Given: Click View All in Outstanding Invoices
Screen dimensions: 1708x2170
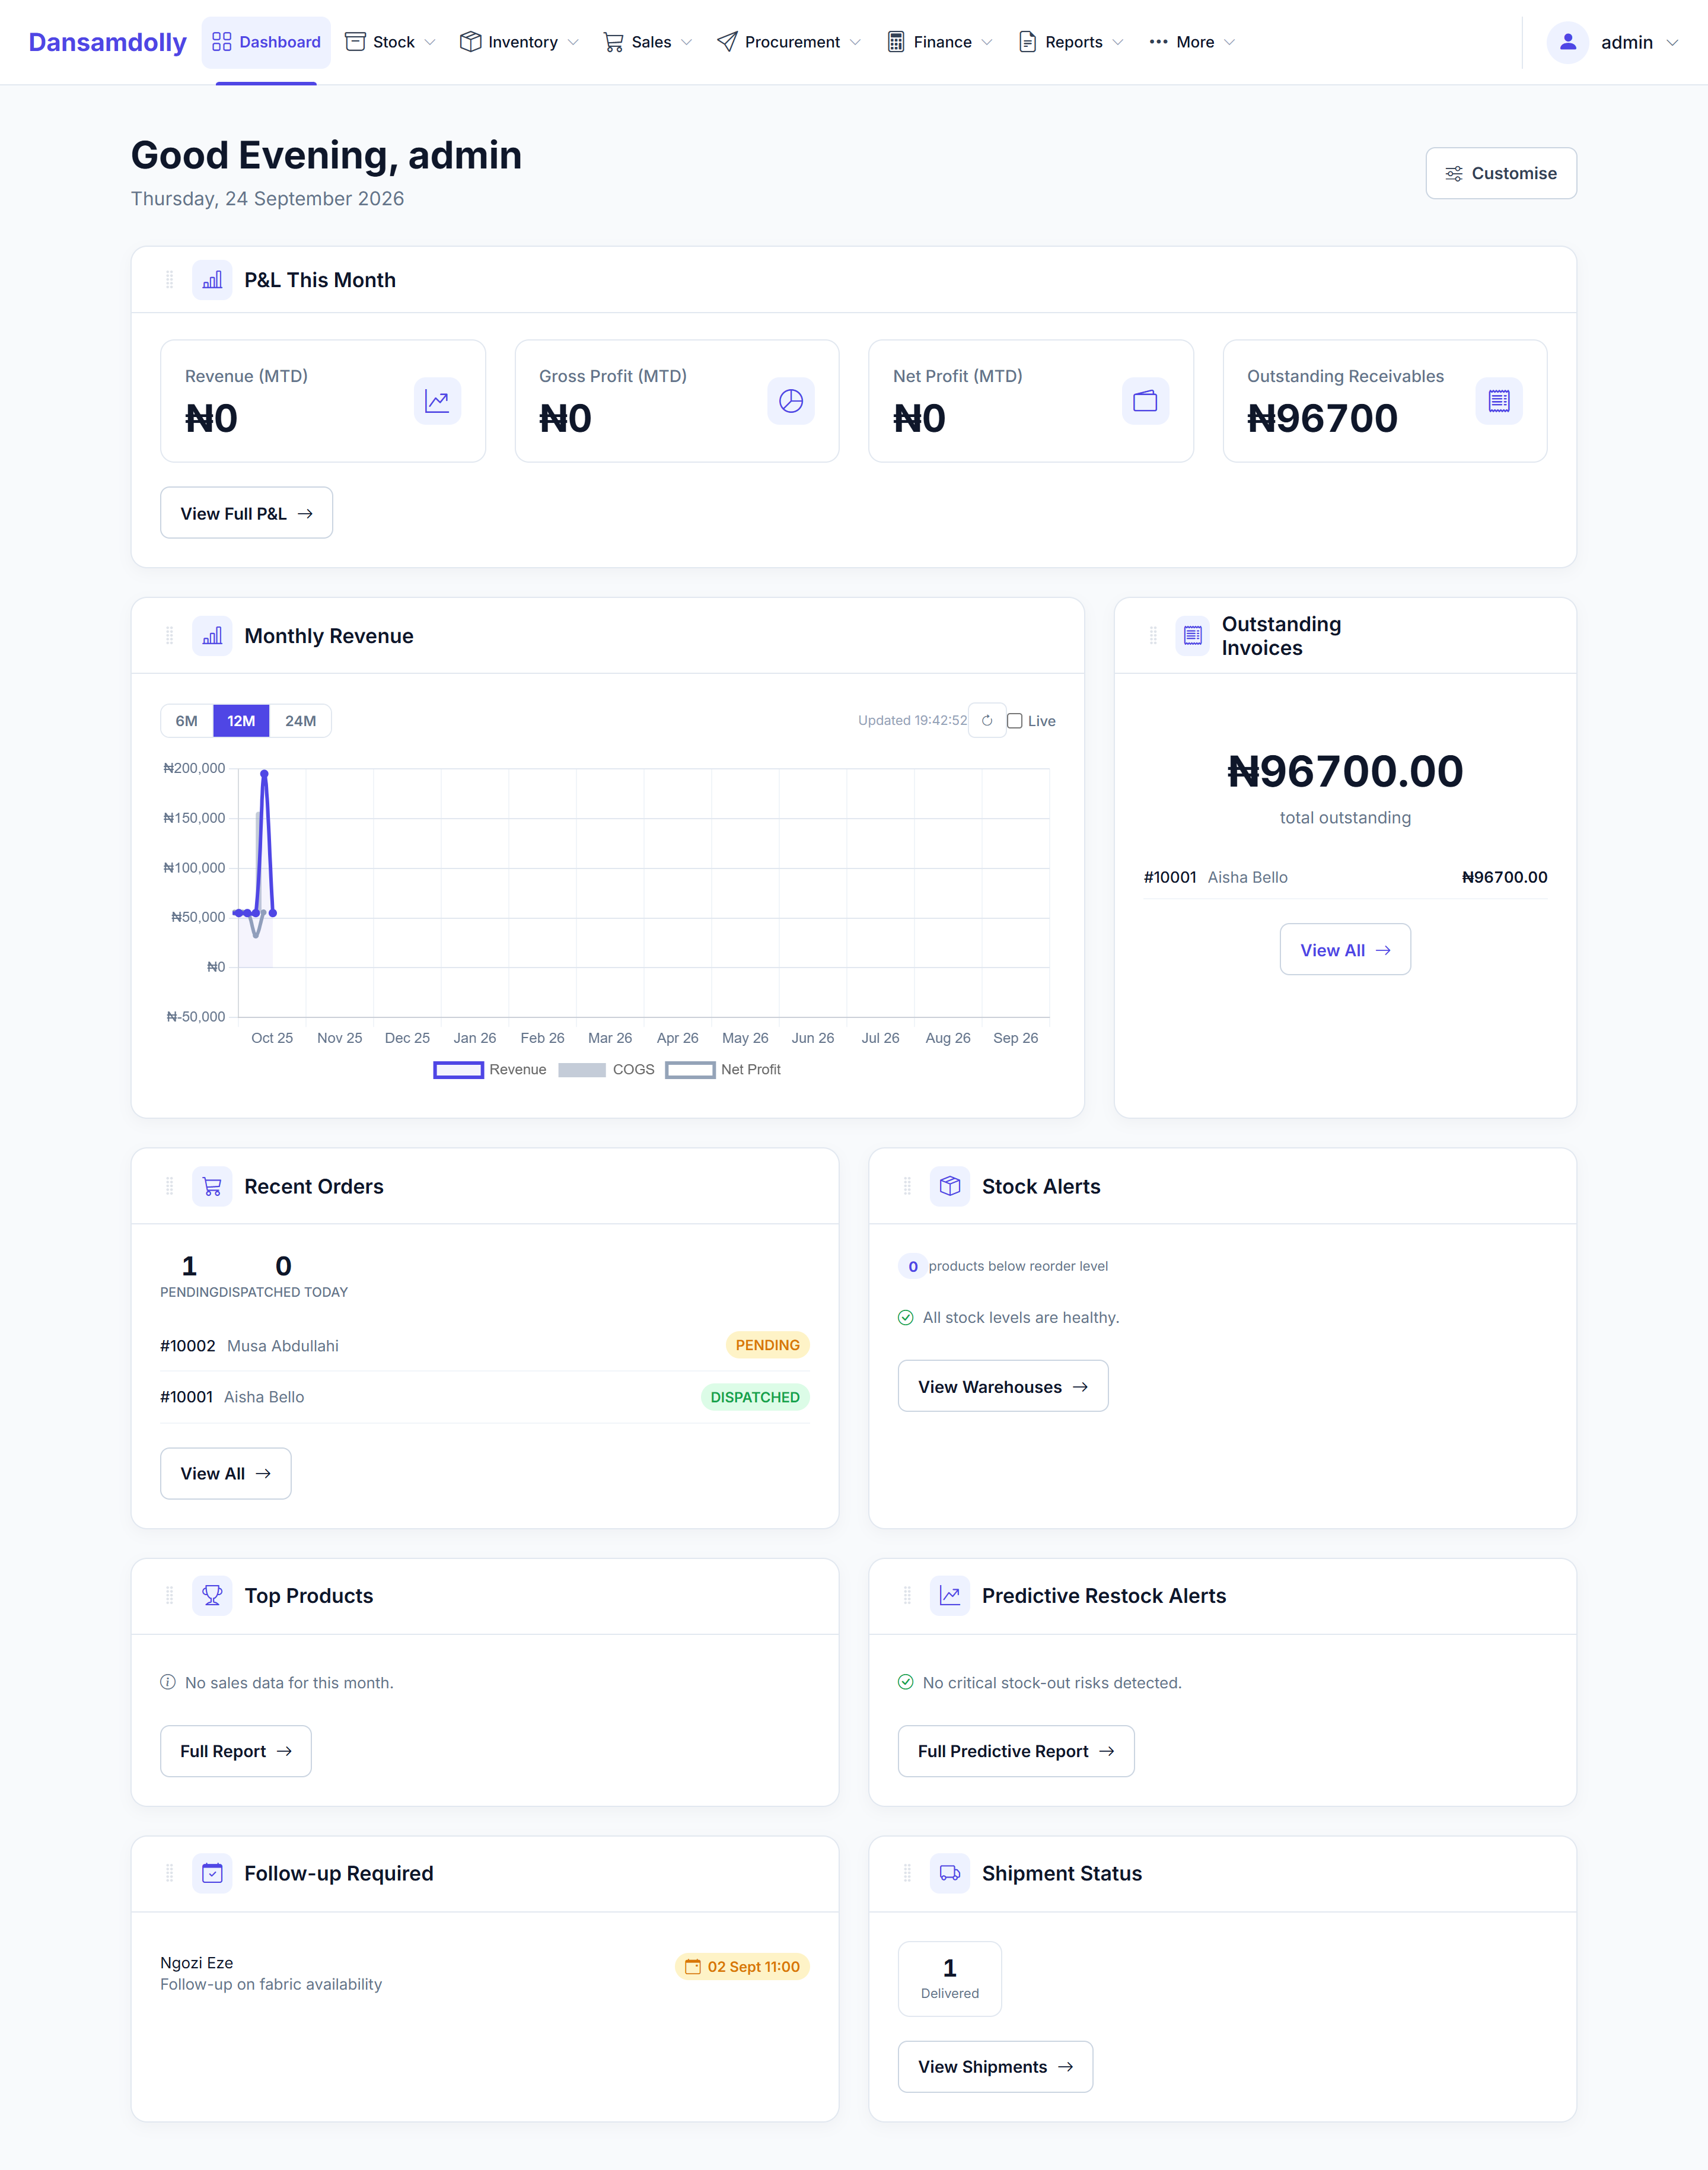Looking at the screenshot, I should (x=1345, y=950).
